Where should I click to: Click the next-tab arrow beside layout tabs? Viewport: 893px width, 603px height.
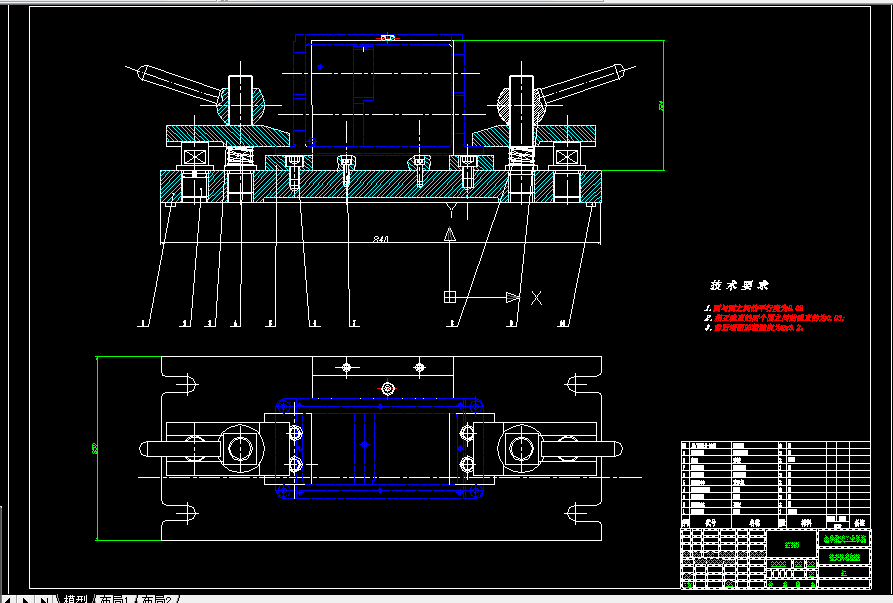26,600
